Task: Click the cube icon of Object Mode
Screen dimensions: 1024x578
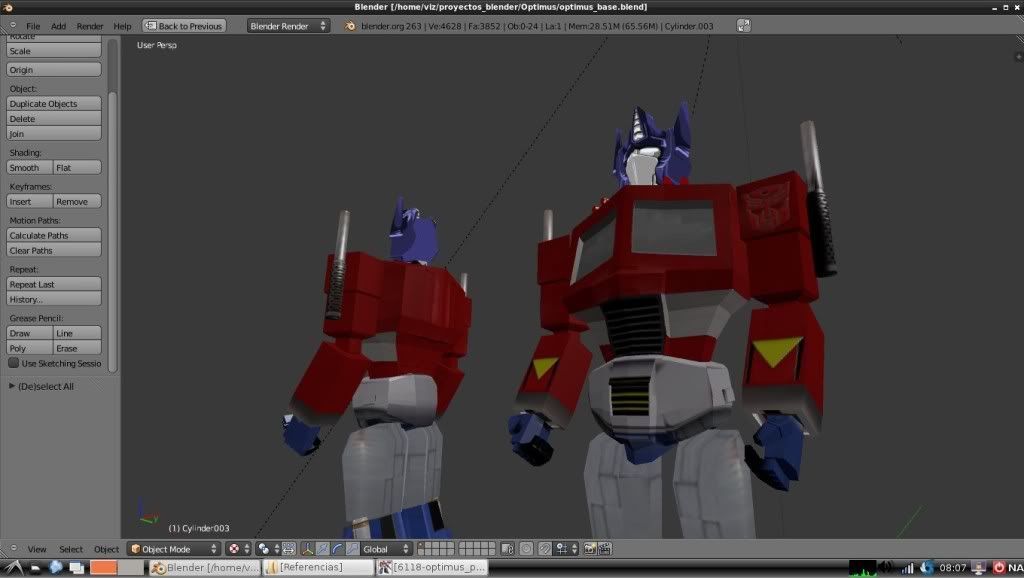Action: pyautogui.click(x=136, y=549)
